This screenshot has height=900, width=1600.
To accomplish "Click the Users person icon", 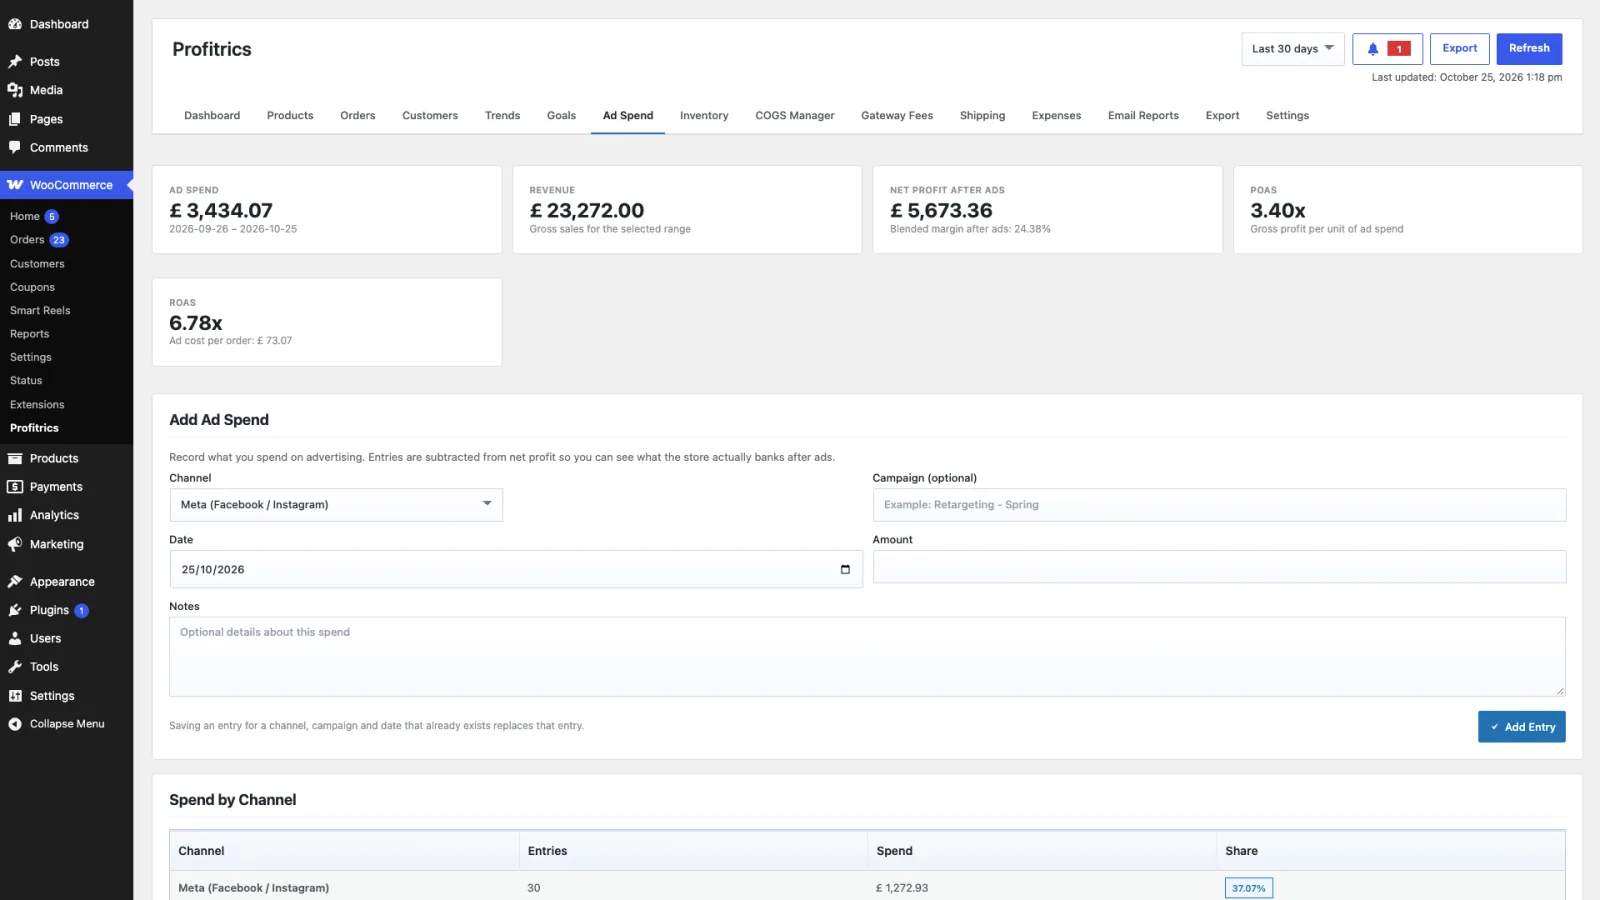I will (15, 638).
